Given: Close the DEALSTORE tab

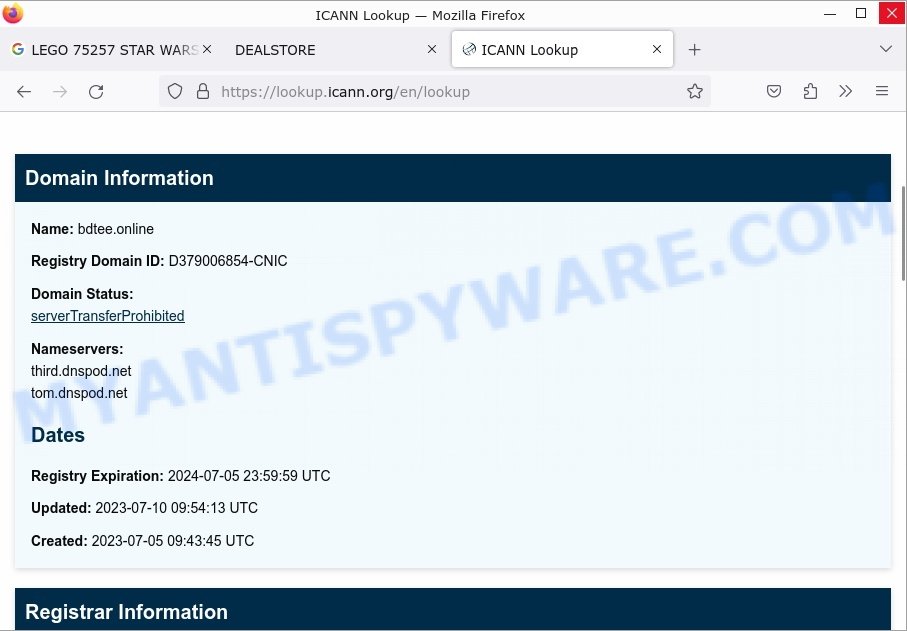Looking at the screenshot, I should pyautogui.click(x=432, y=49).
